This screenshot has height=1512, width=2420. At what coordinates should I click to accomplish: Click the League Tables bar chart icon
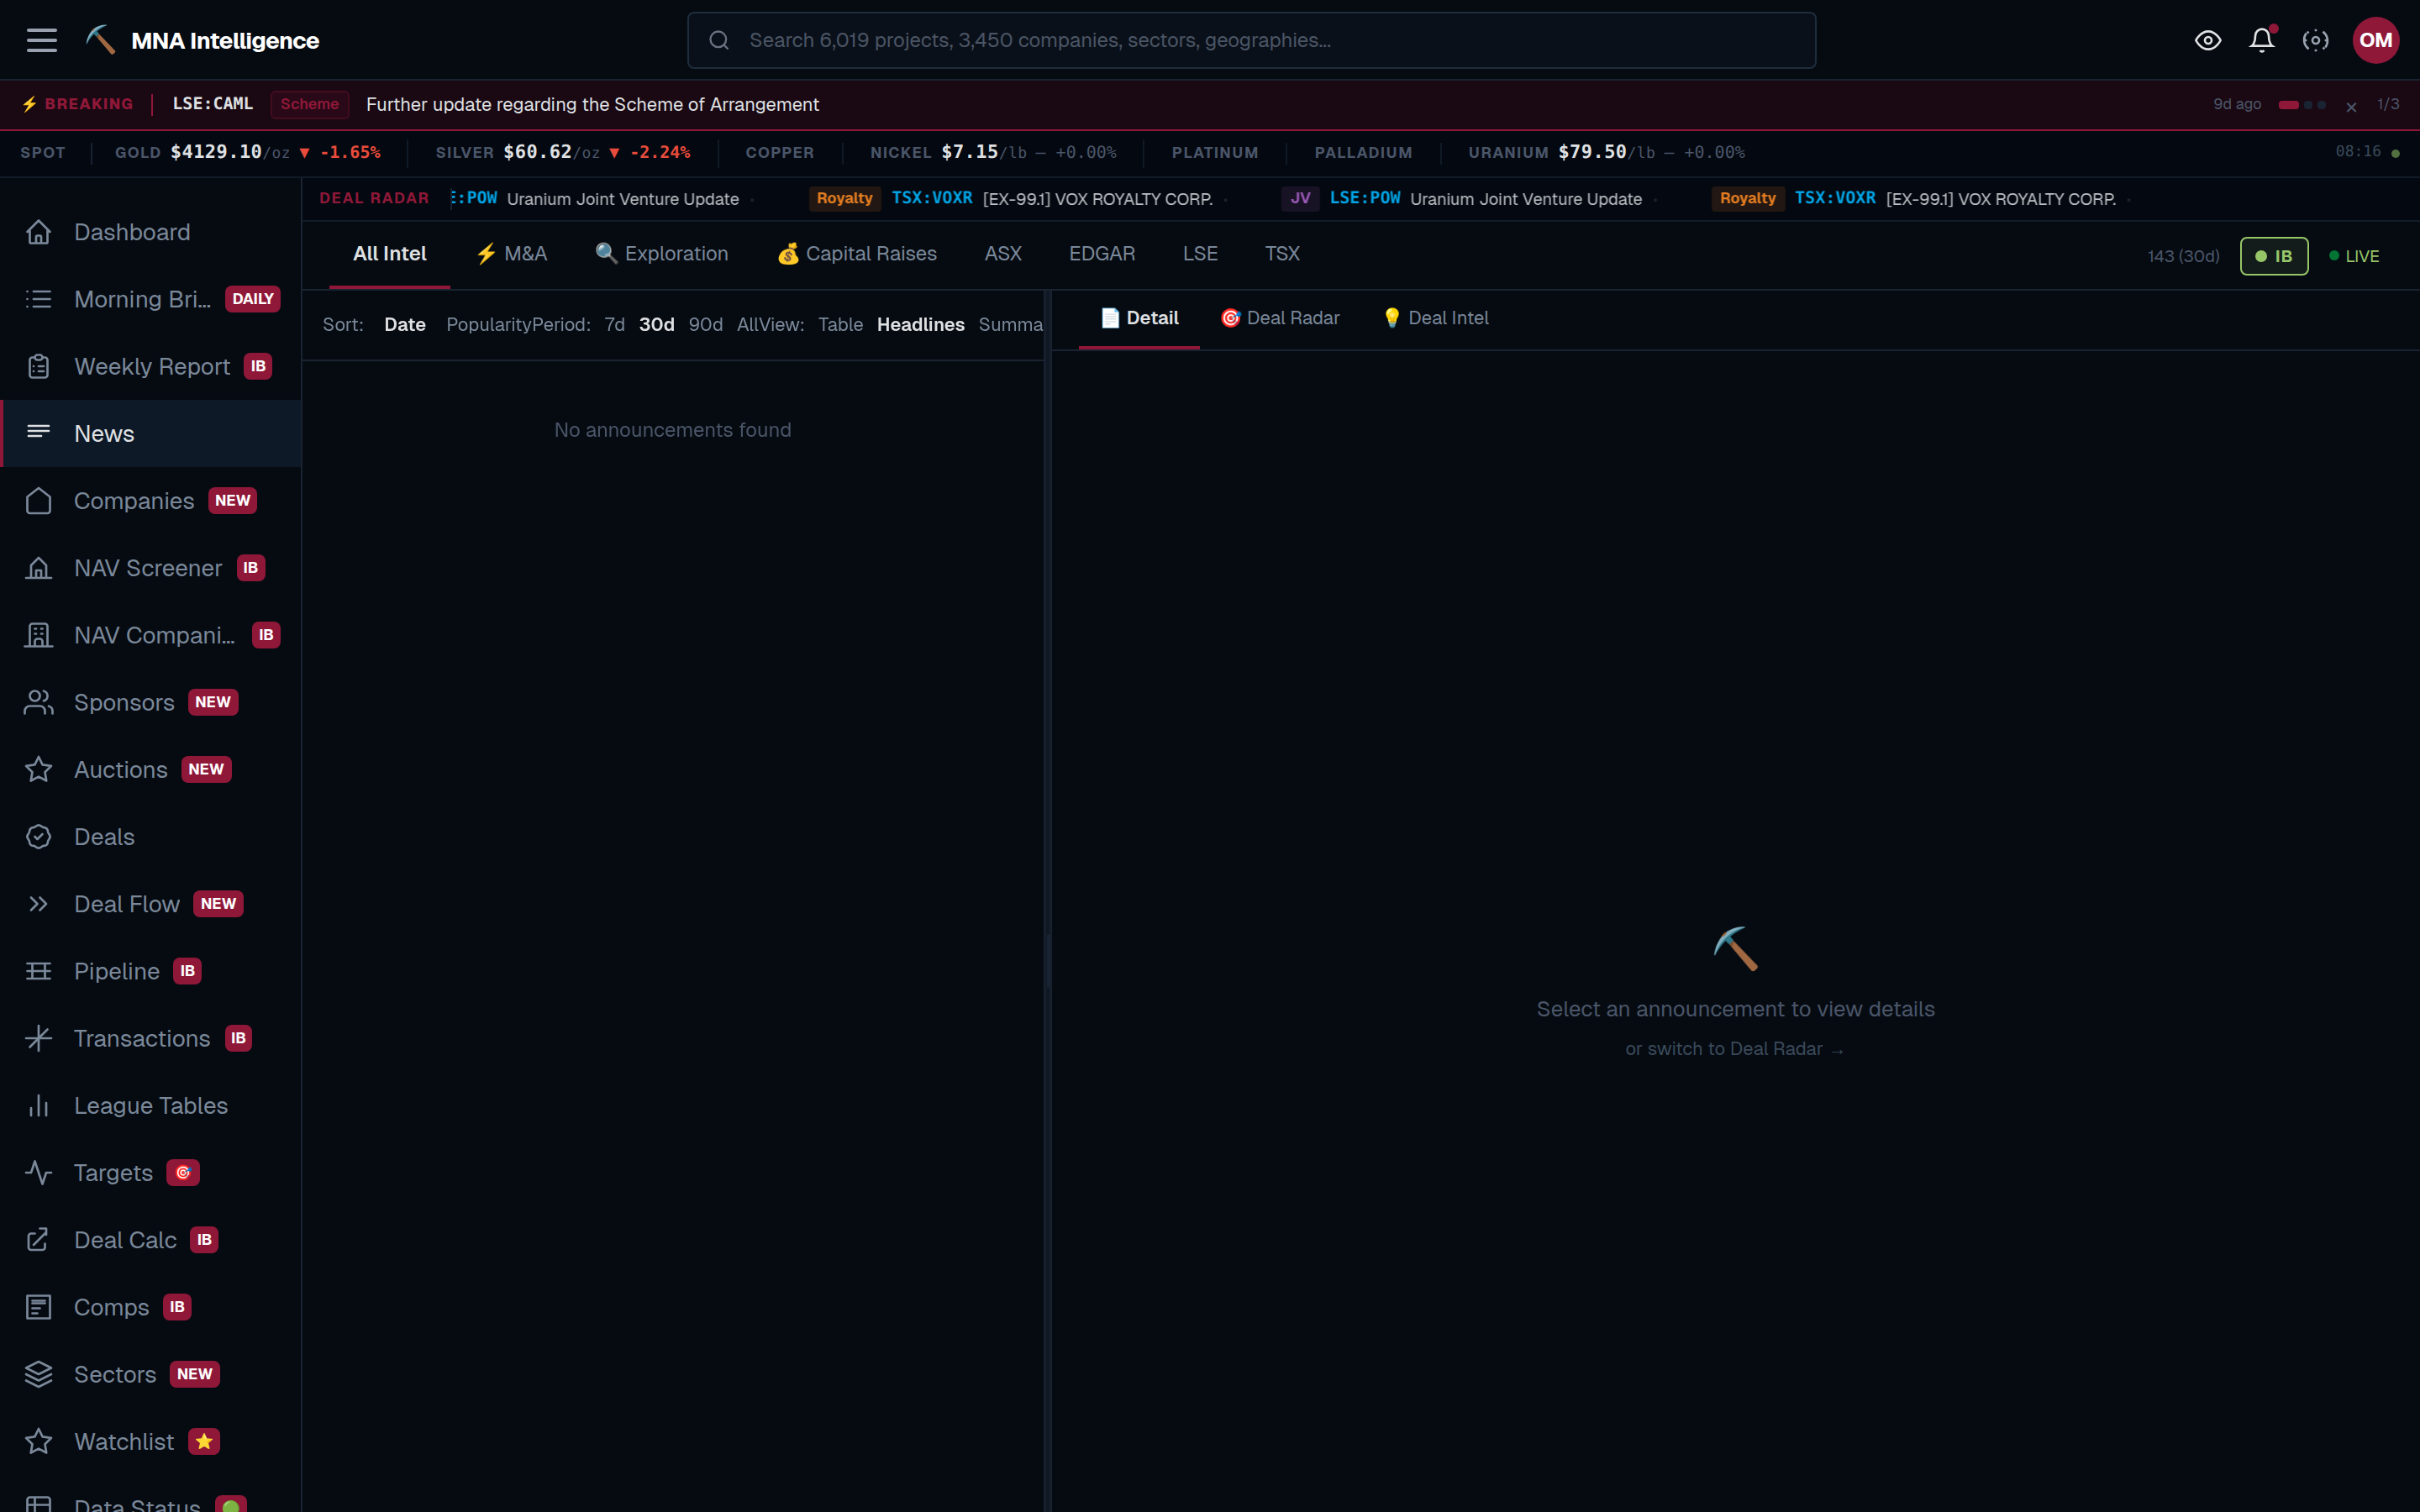click(38, 1105)
